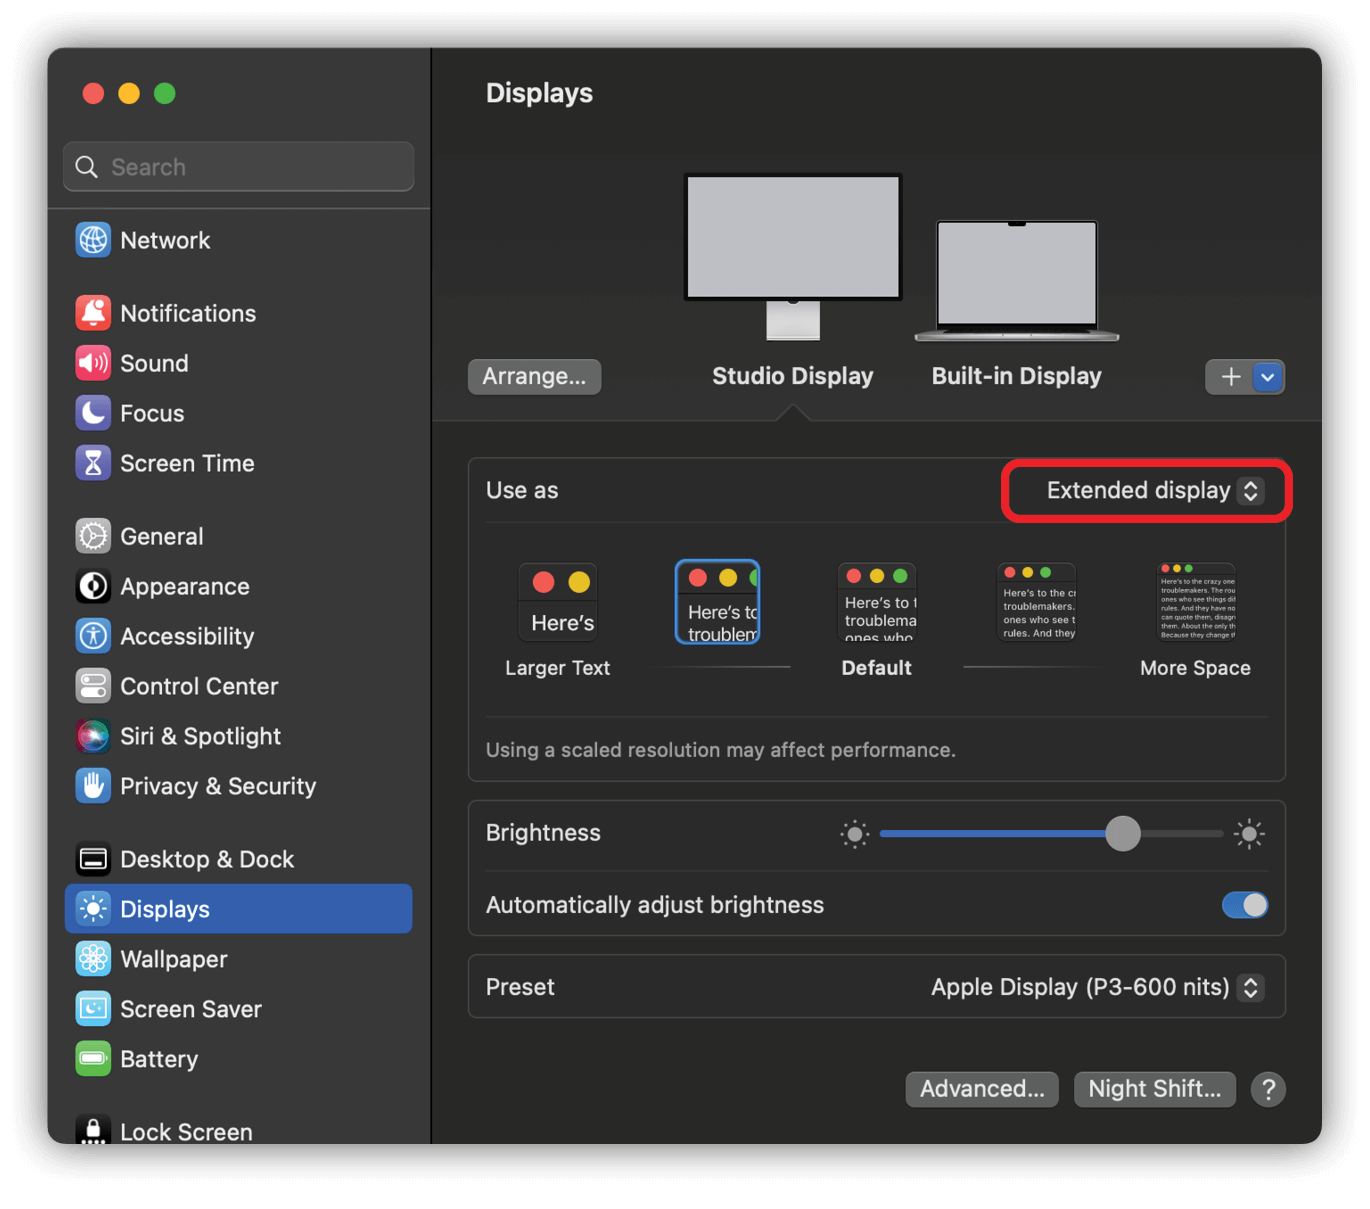Click the Built-in Display label
Screen dimensions: 1370x1209
(x=1017, y=376)
